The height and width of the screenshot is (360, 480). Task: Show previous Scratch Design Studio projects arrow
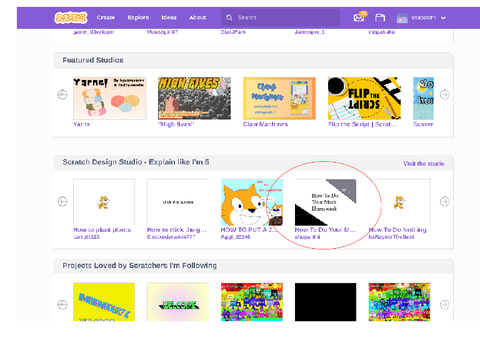(62, 201)
